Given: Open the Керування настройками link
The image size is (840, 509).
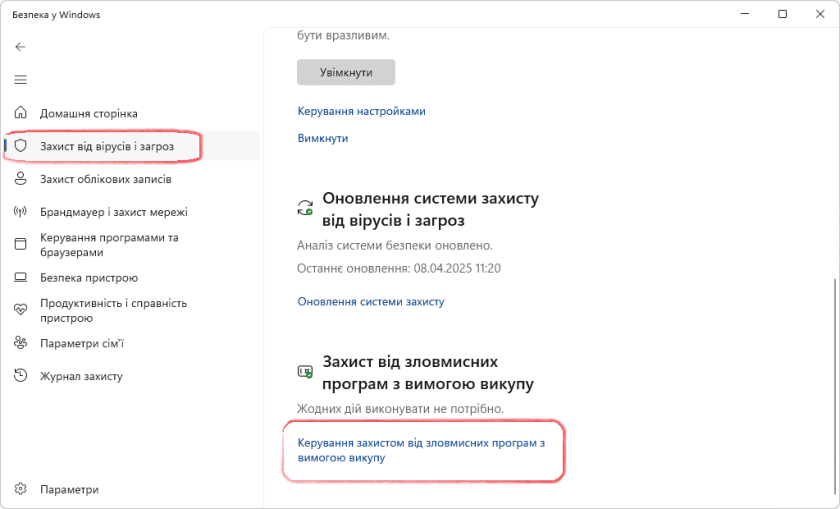Looking at the screenshot, I should 361,111.
